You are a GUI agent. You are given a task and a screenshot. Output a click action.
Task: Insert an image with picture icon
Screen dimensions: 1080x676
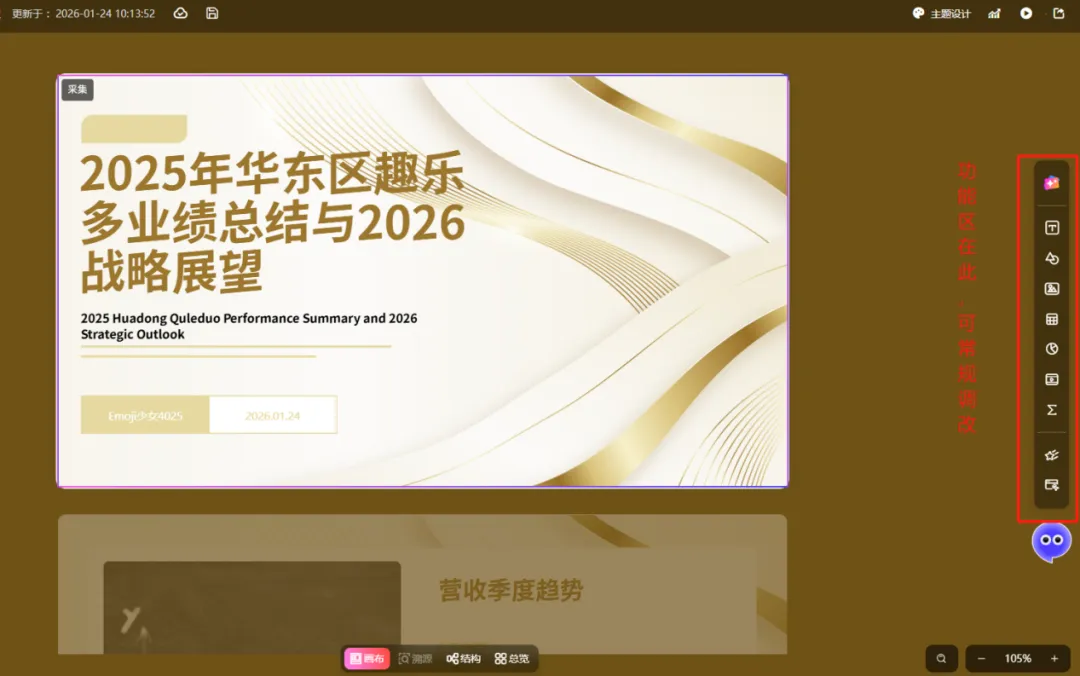tap(1052, 289)
